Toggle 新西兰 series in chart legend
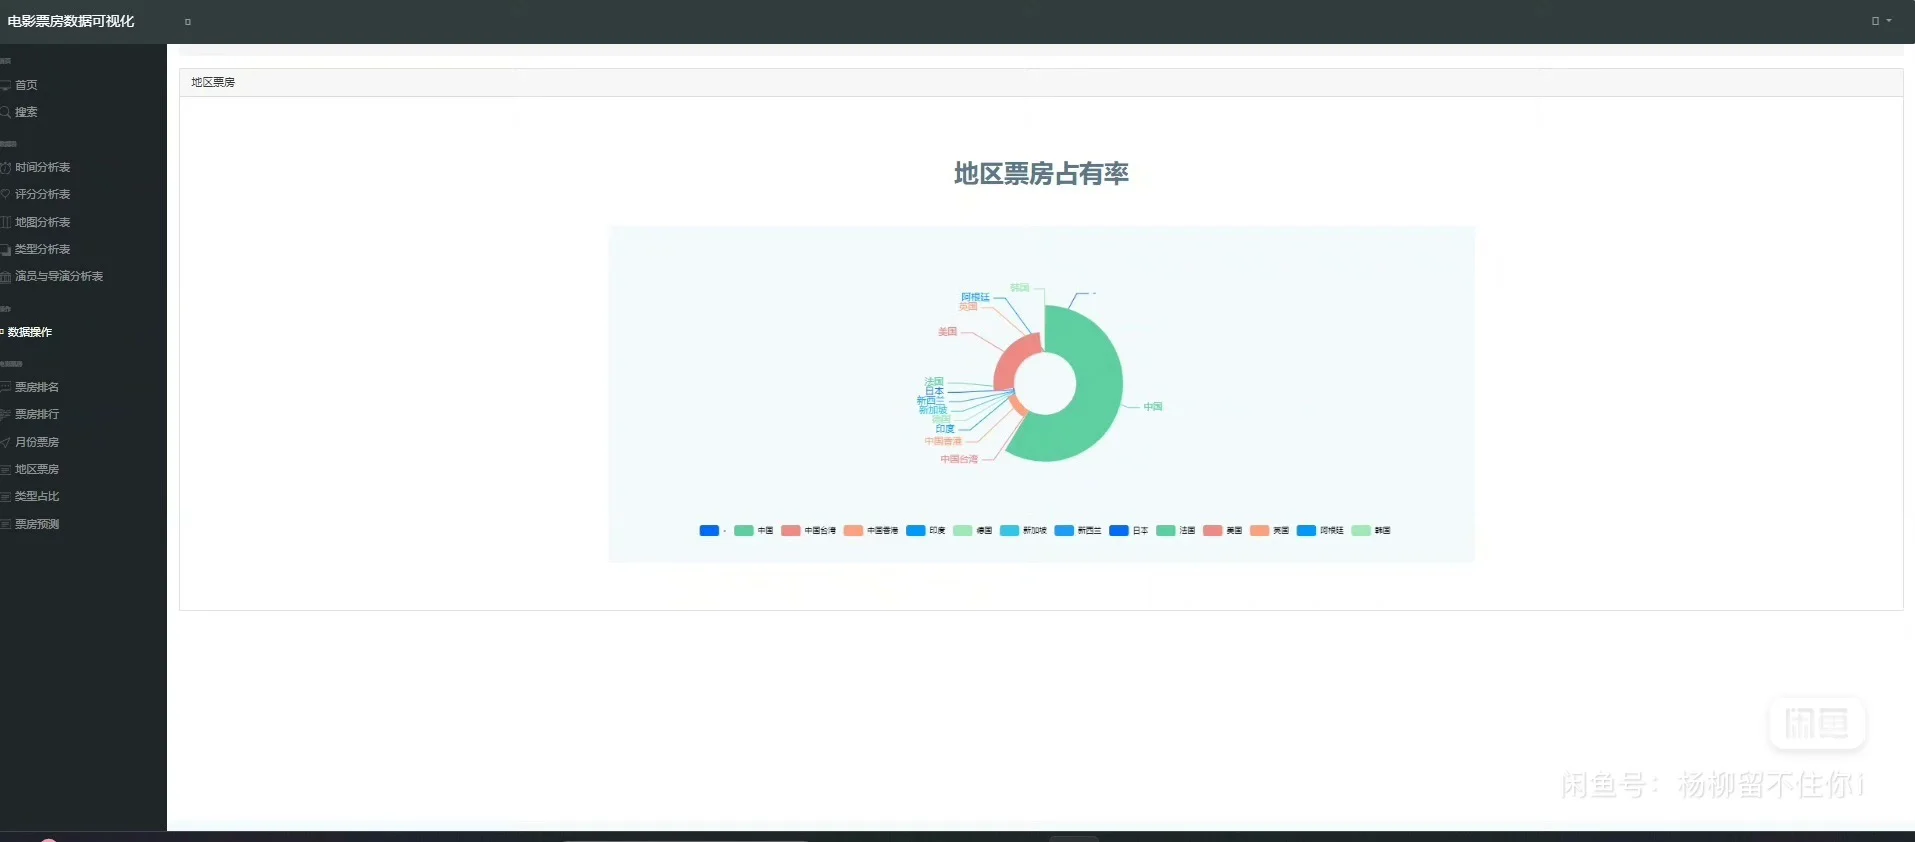This screenshot has height=842, width=1915. pyautogui.click(x=1078, y=531)
